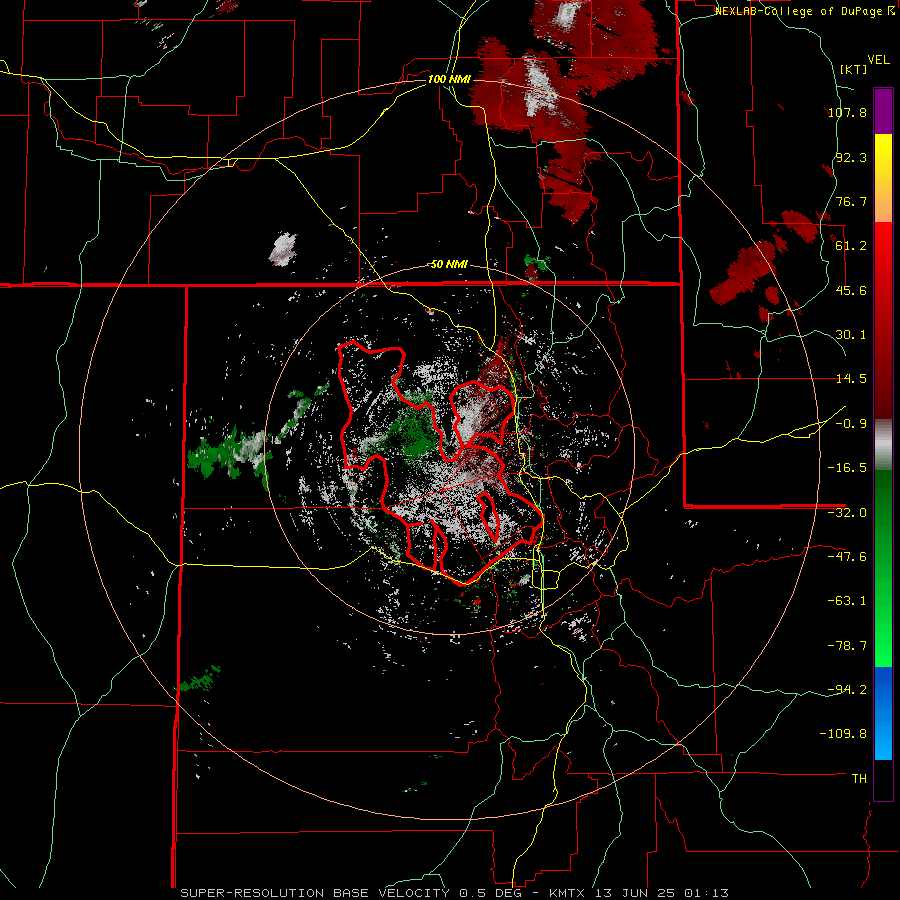
Task: Click the VEL legend title
Action: (x=878, y=60)
